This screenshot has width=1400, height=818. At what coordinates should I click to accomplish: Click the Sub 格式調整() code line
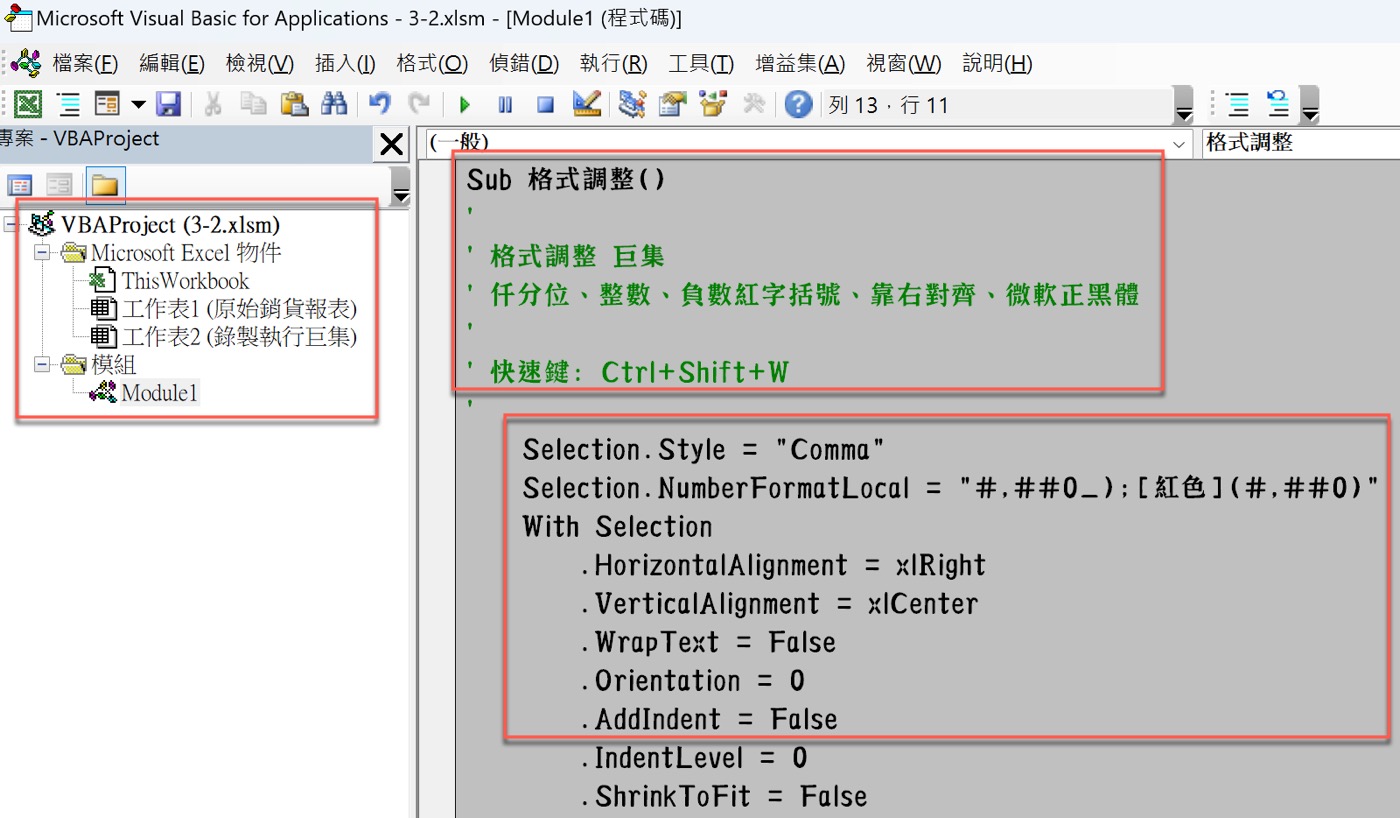click(x=566, y=180)
